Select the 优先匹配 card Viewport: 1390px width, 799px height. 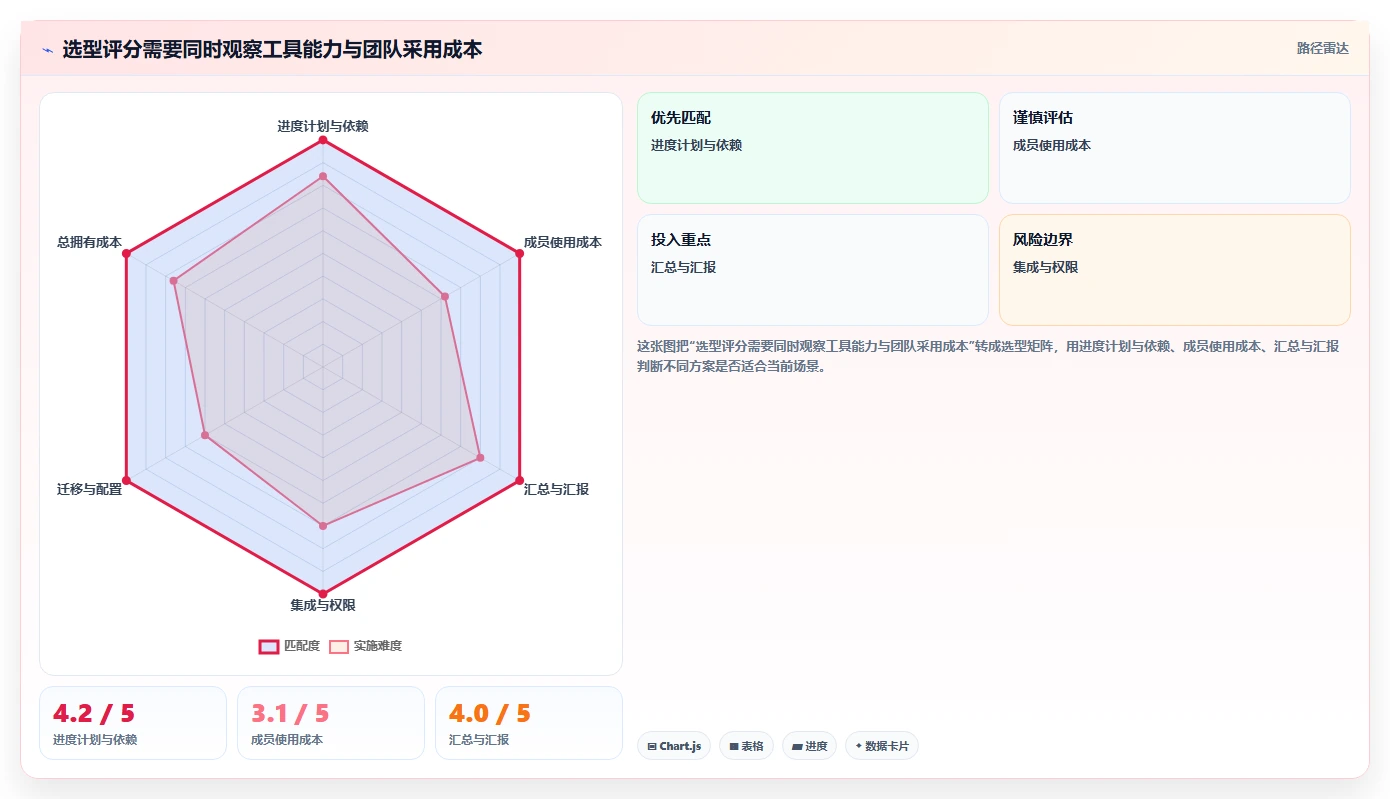[812, 148]
